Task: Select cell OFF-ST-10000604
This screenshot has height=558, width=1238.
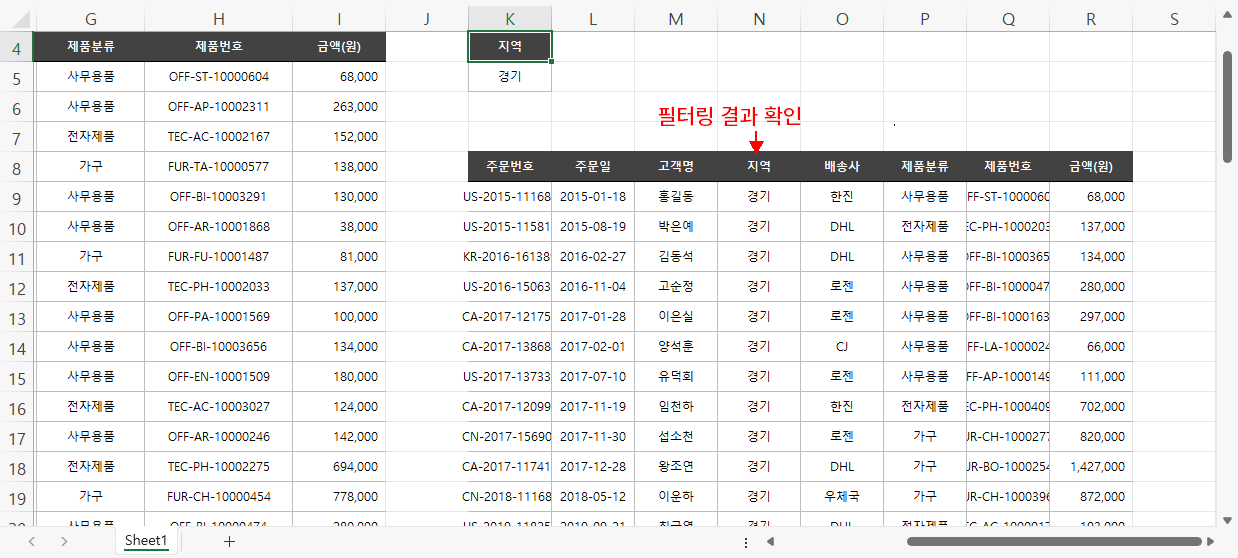Action: point(218,76)
